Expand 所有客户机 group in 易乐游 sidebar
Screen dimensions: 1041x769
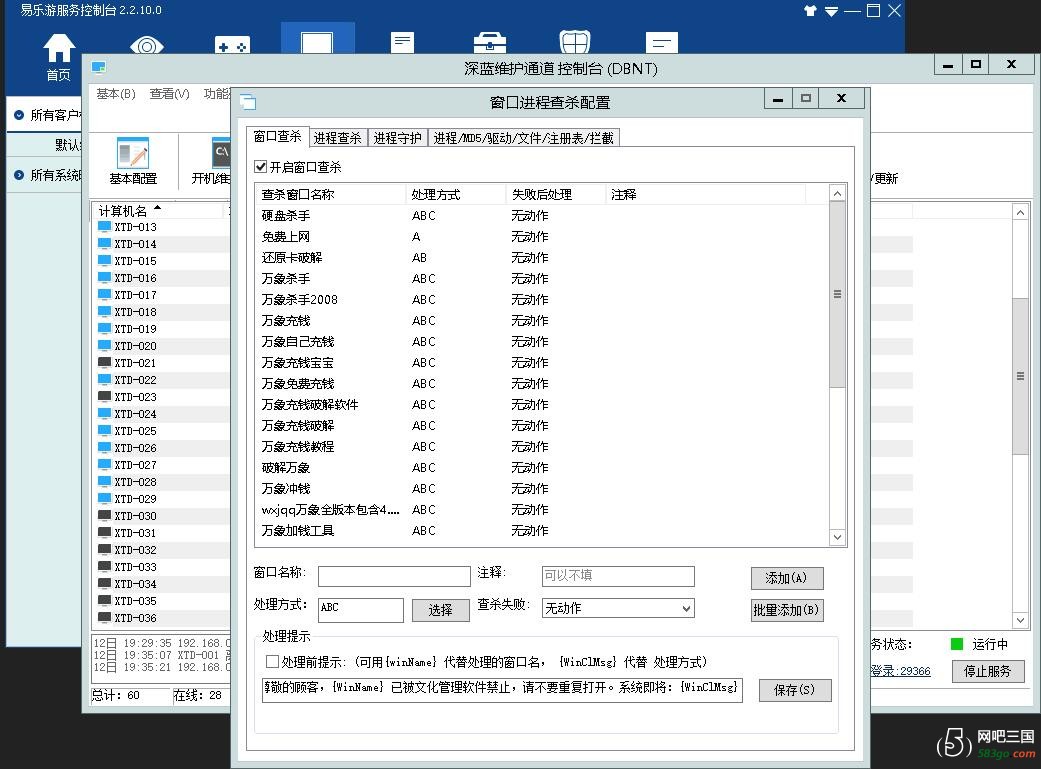coord(19,115)
